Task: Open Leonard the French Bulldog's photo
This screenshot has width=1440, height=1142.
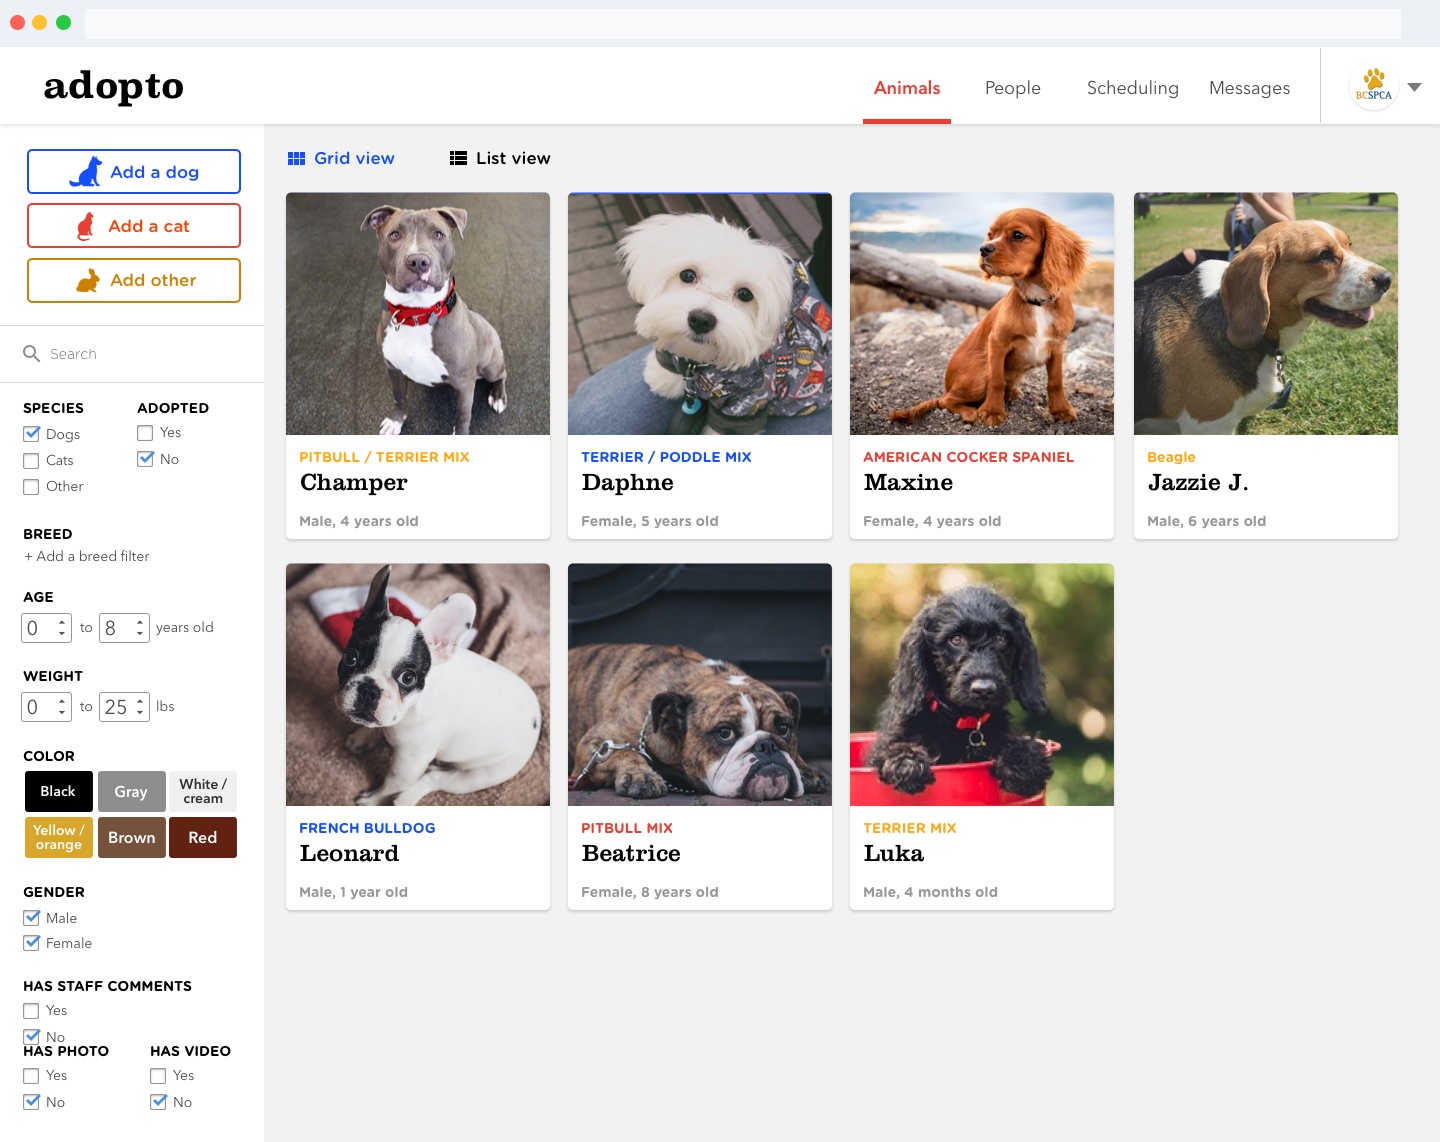Action: coord(418,685)
